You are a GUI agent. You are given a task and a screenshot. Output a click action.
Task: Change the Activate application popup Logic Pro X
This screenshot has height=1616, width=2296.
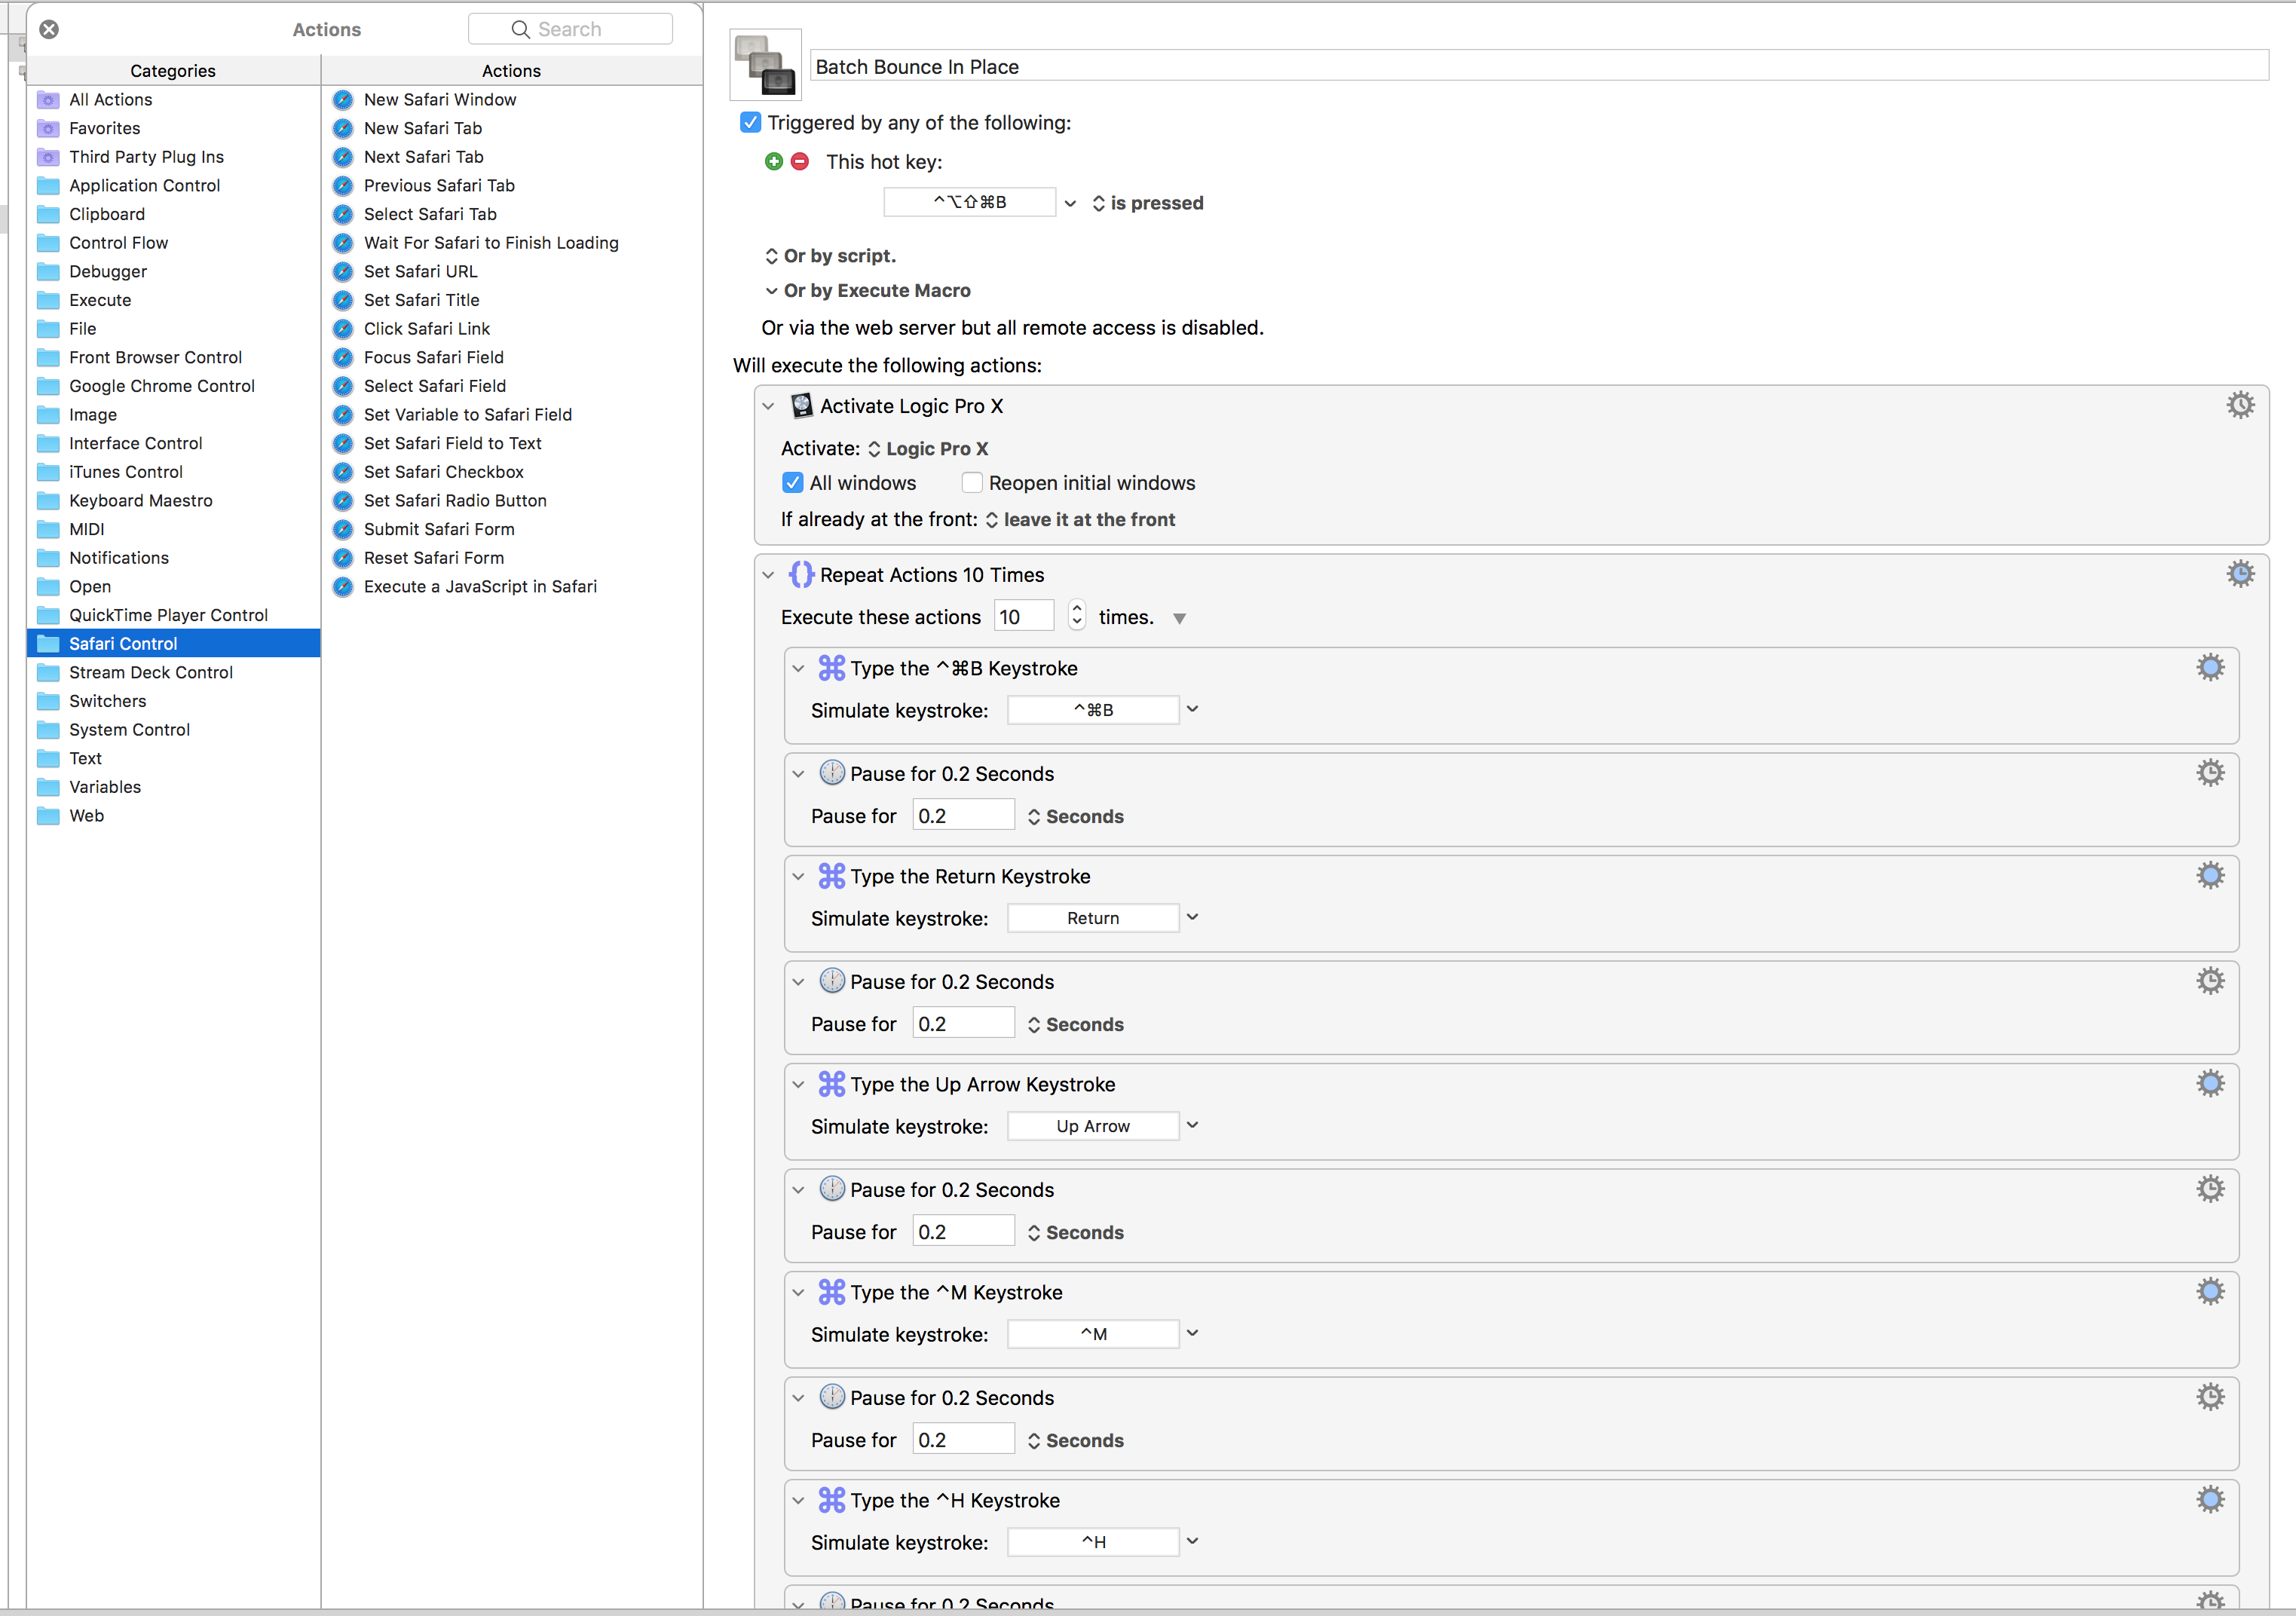click(927, 448)
